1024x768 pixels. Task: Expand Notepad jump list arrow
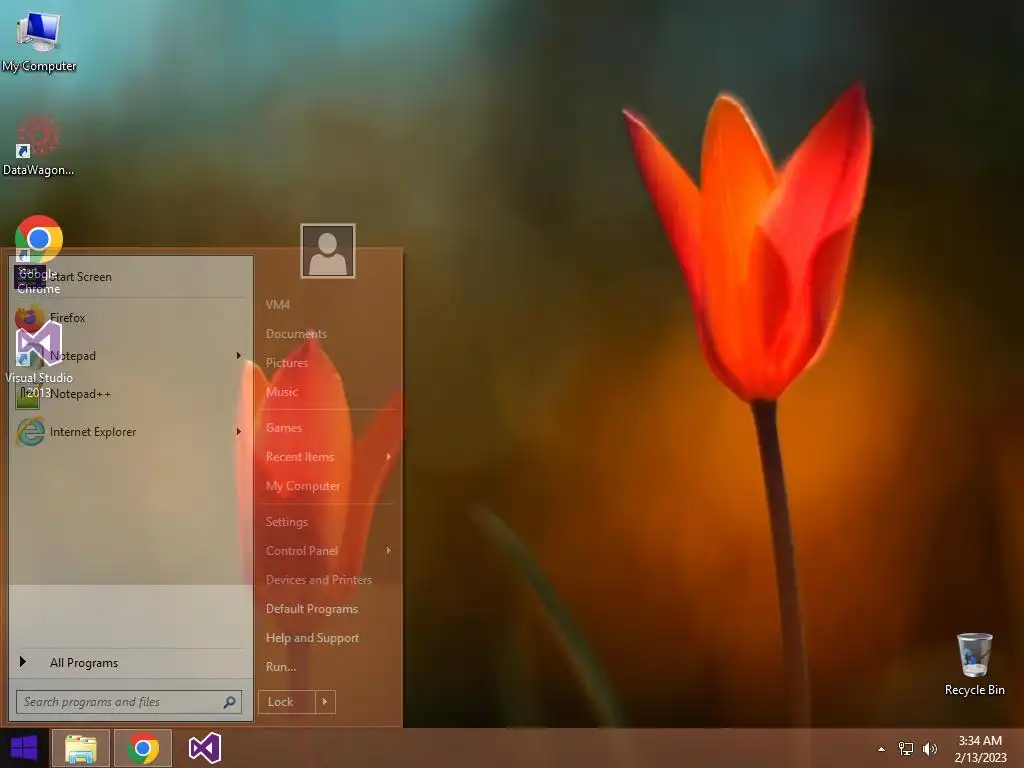tap(238, 356)
